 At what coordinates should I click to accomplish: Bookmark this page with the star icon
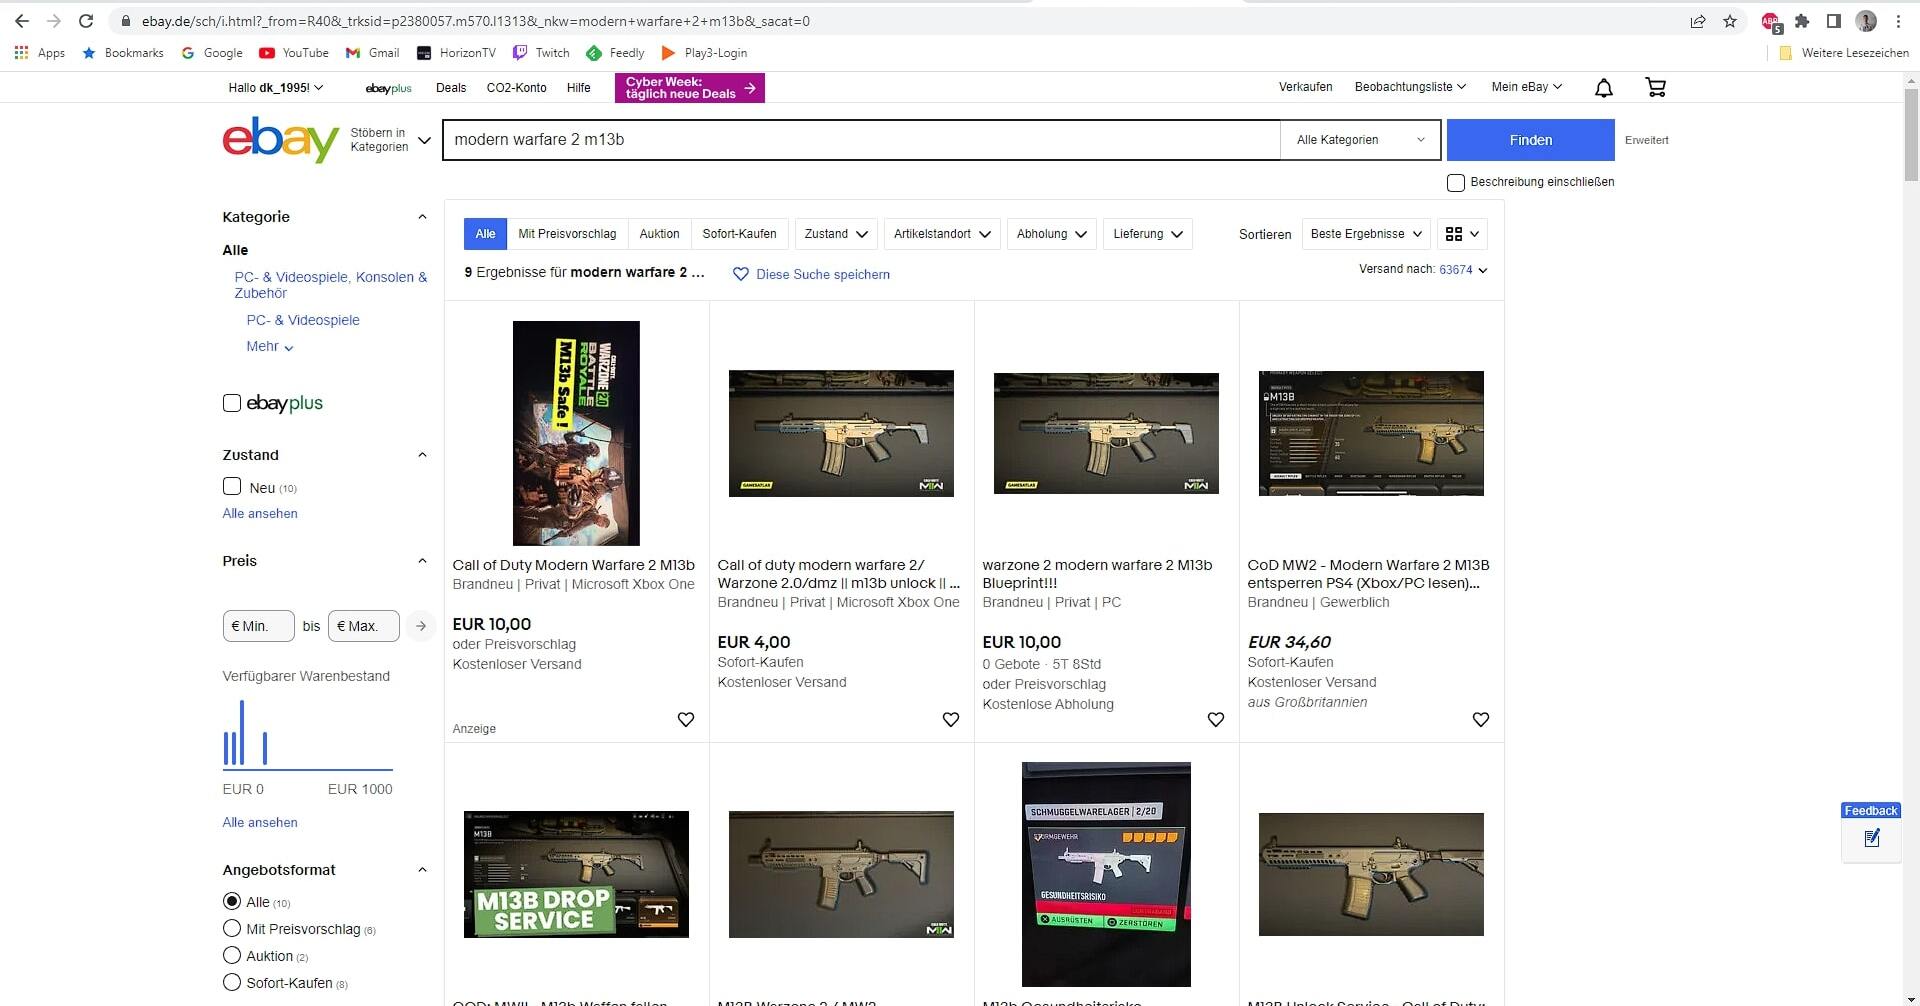(1730, 21)
